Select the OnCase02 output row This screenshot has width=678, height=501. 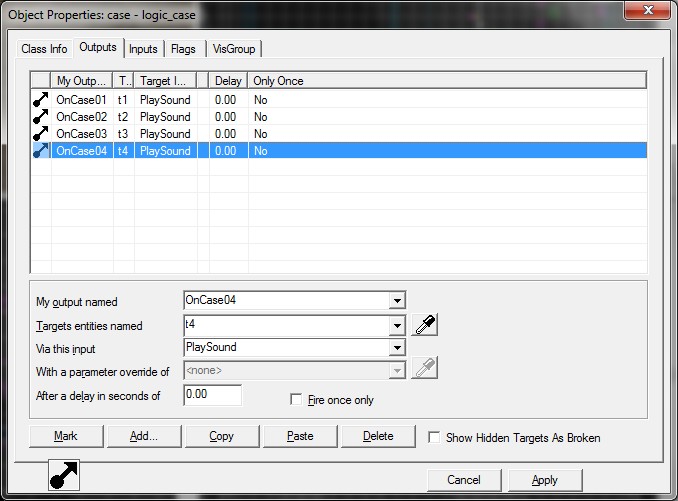tap(339, 117)
